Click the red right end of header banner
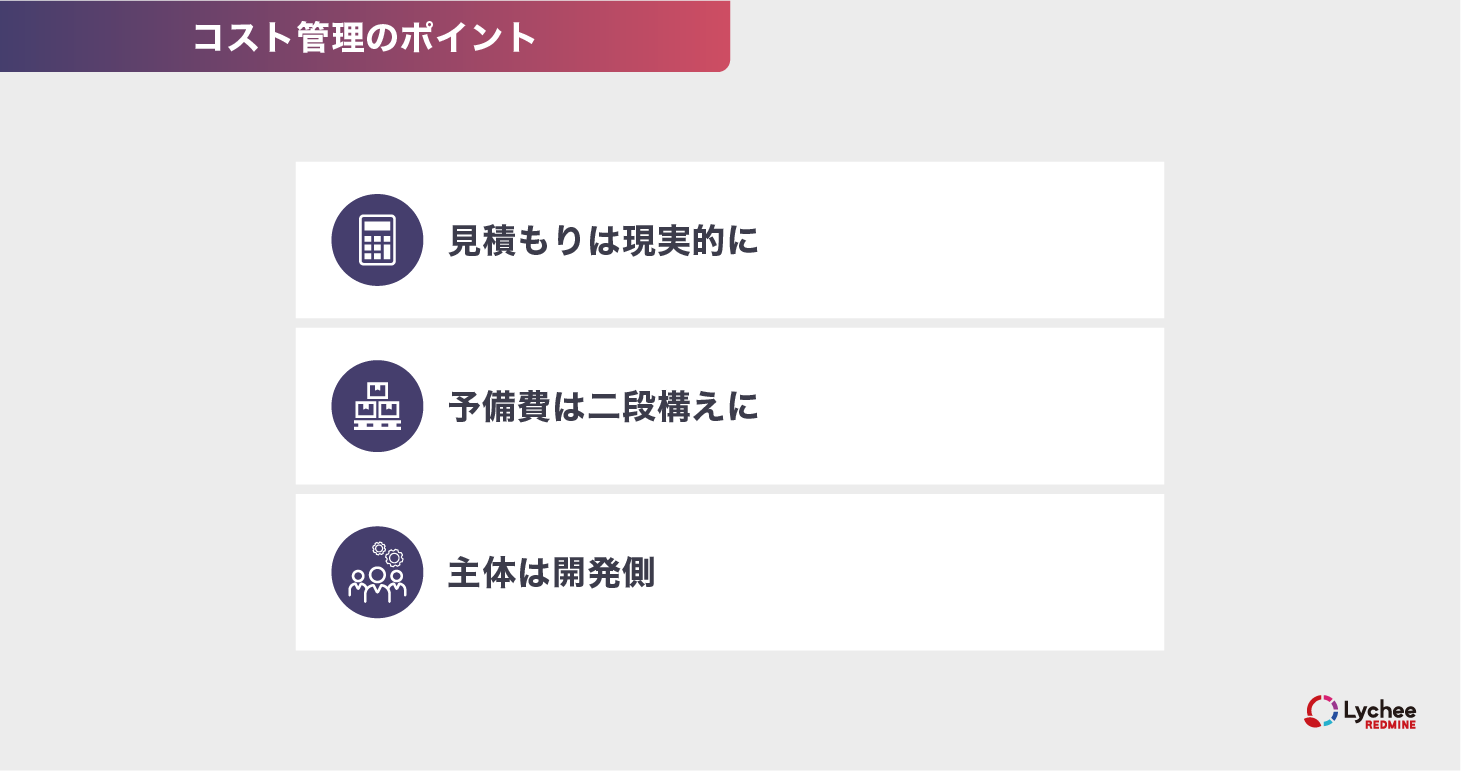The image size is (1461, 772). coord(700,36)
